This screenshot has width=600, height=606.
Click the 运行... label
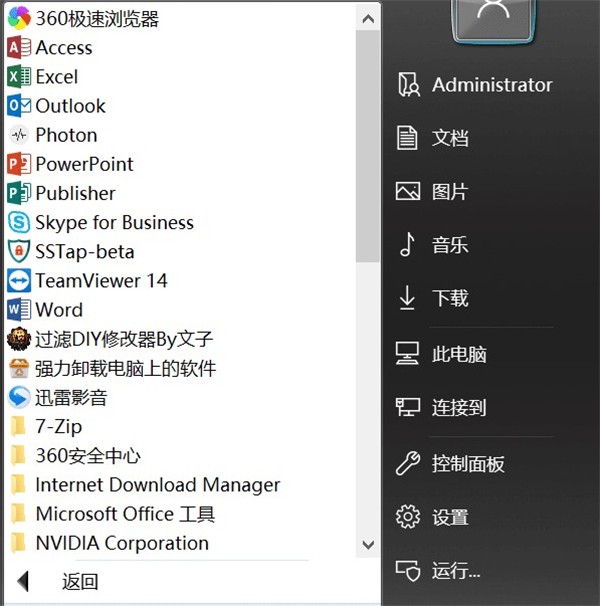(456, 570)
